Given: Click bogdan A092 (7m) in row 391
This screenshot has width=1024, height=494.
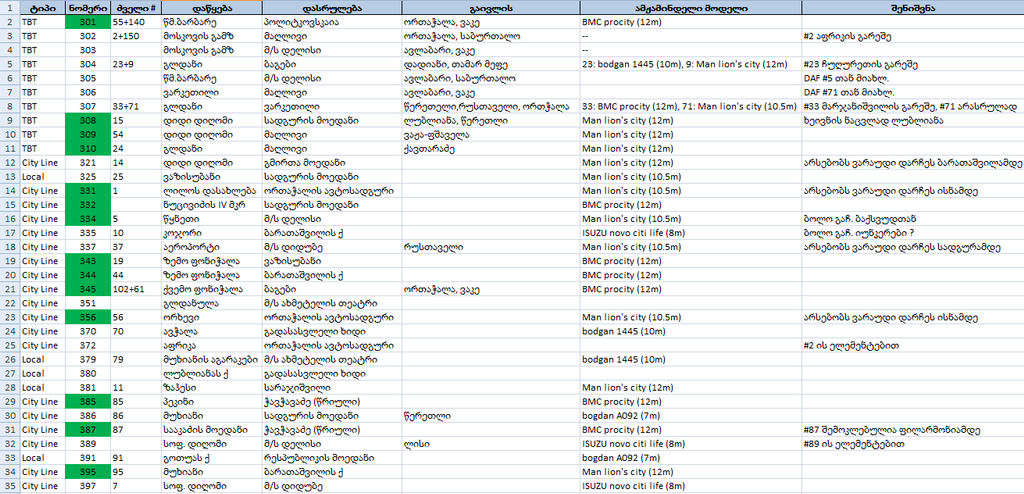Looking at the screenshot, I should coord(690,458).
